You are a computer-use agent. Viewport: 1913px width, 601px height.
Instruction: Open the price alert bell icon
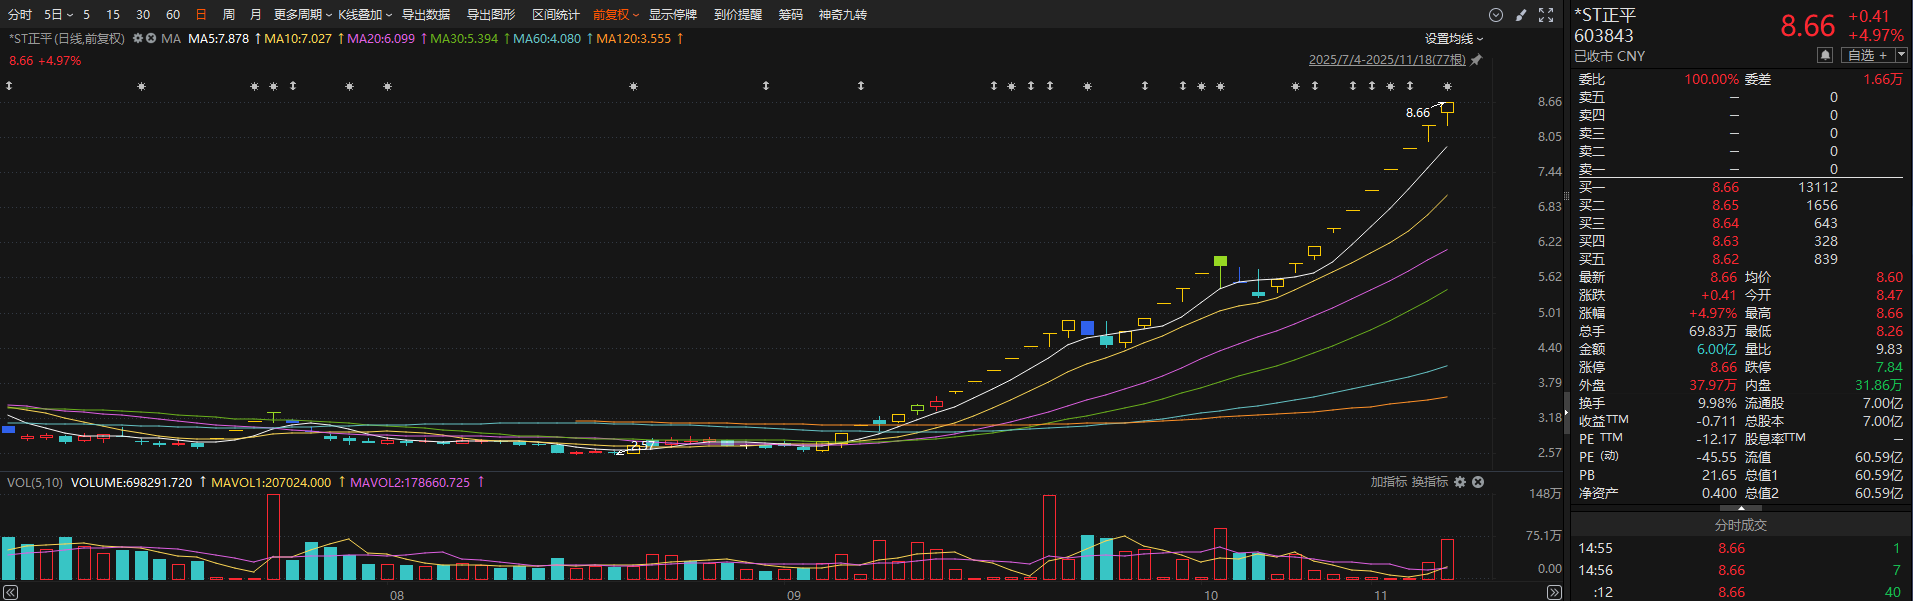(1825, 56)
